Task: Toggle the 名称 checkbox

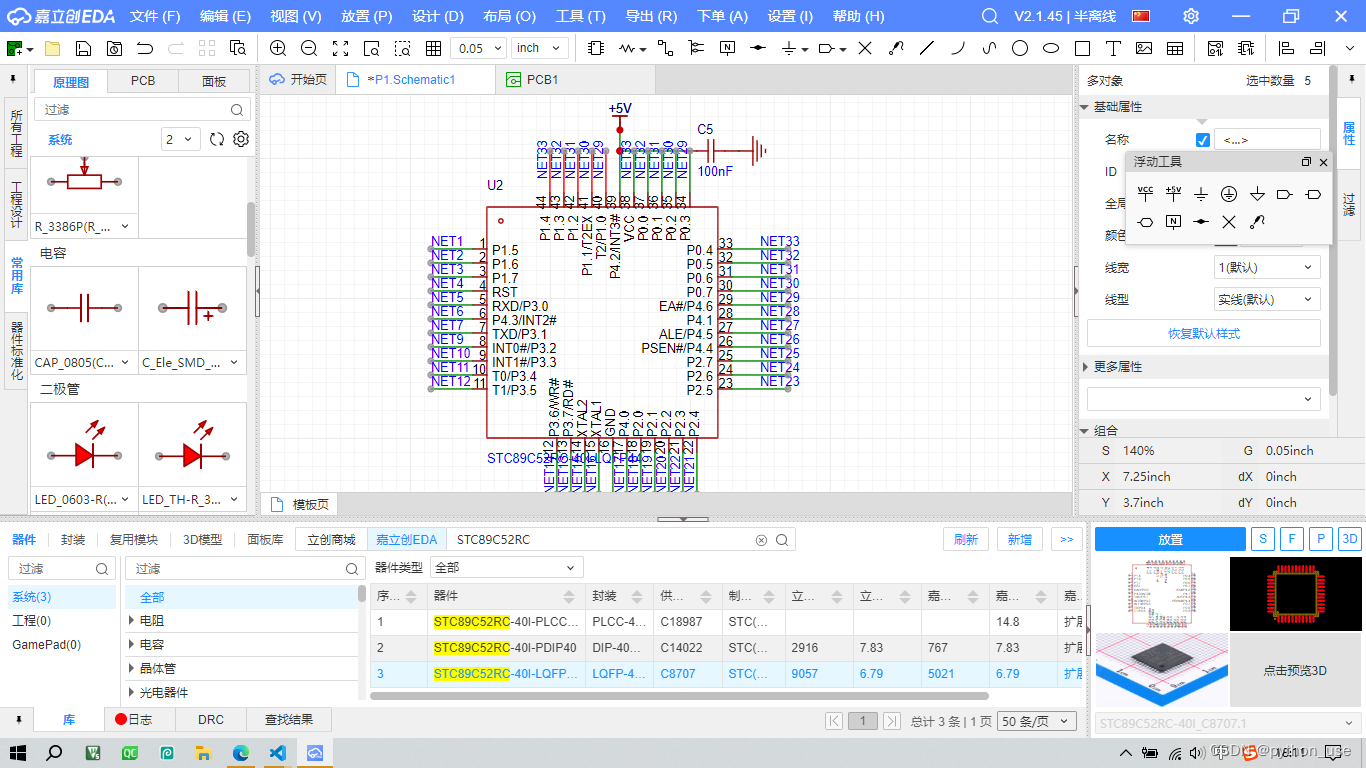Action: click(x=1203, y=140)
